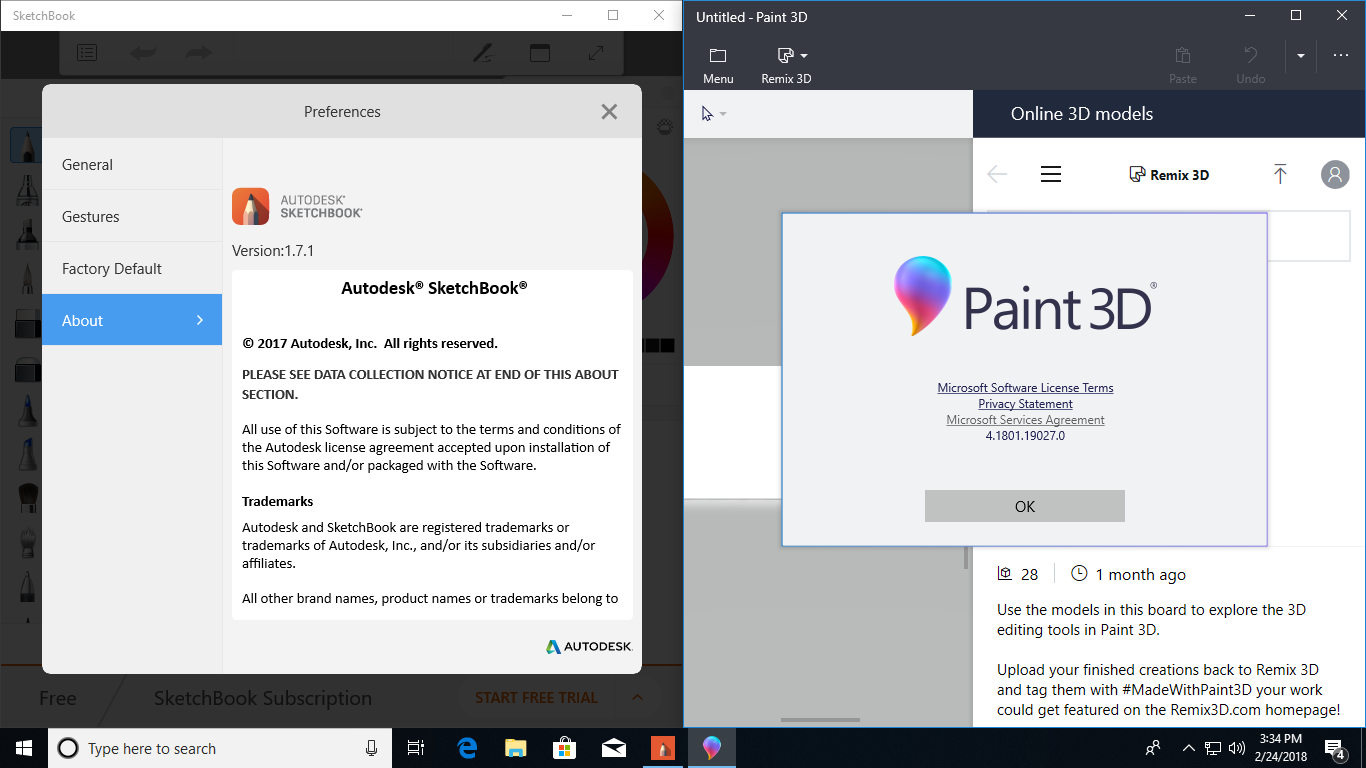Image resolution: width=1366 pixels, height=768 pixels.
Task: Click the SketchBook fullscreen arrows icon
Action: pyautogui.click(x=596, y=53)
